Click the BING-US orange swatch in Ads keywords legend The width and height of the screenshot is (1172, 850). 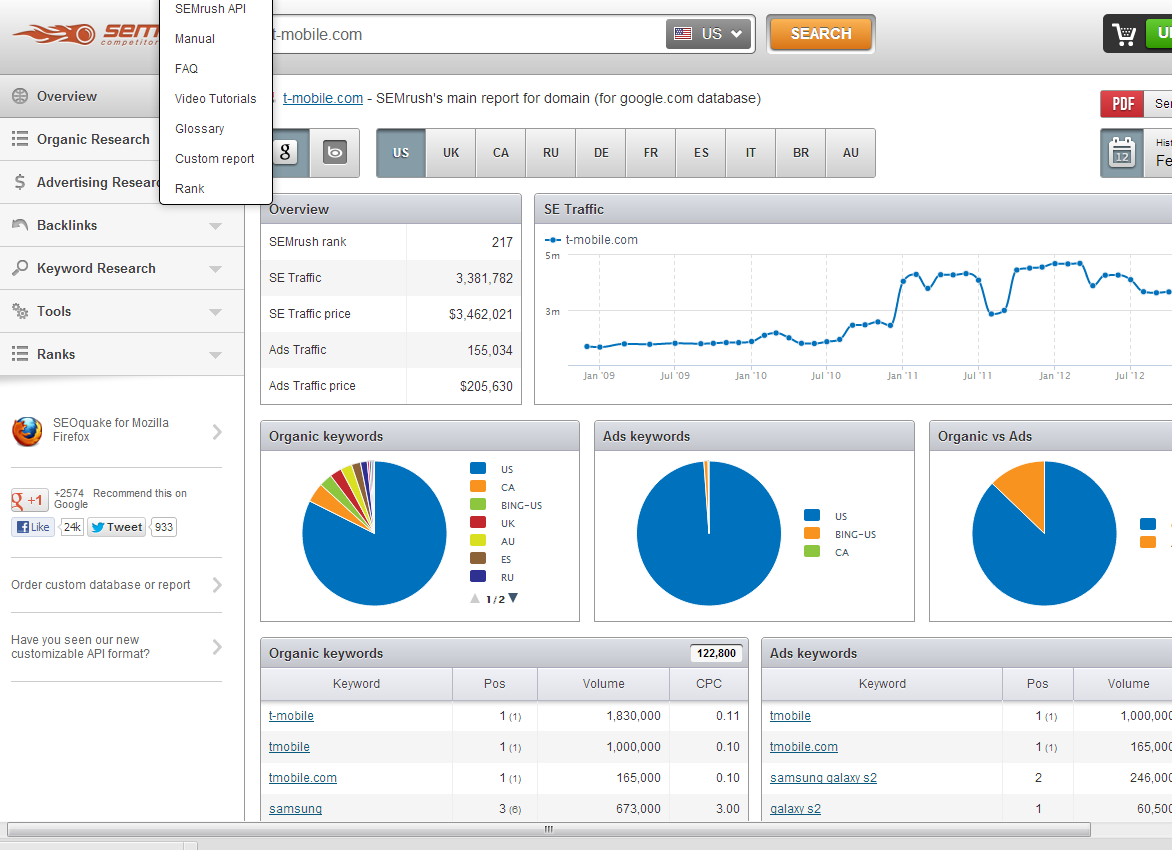click(x=812, y=534)
